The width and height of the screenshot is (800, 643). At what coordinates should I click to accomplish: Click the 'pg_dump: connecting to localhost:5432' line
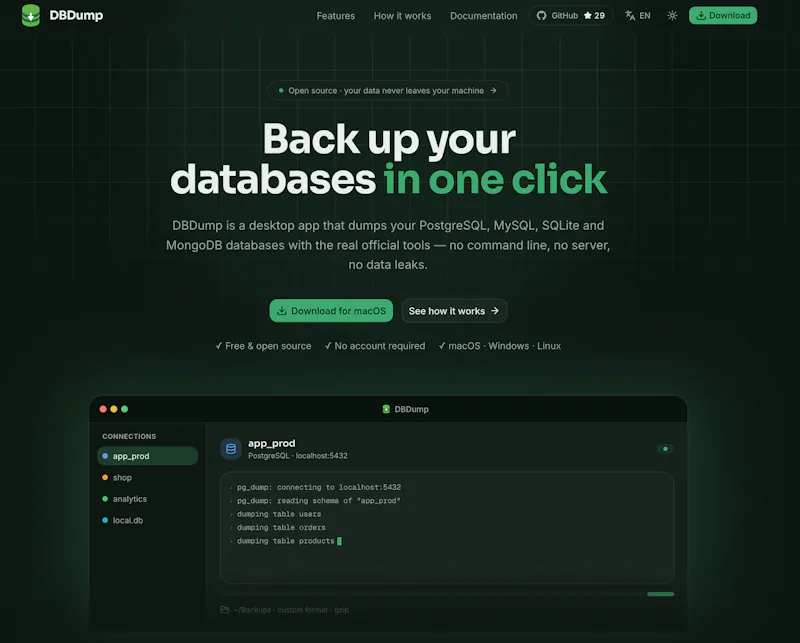[x=319, y=487]
